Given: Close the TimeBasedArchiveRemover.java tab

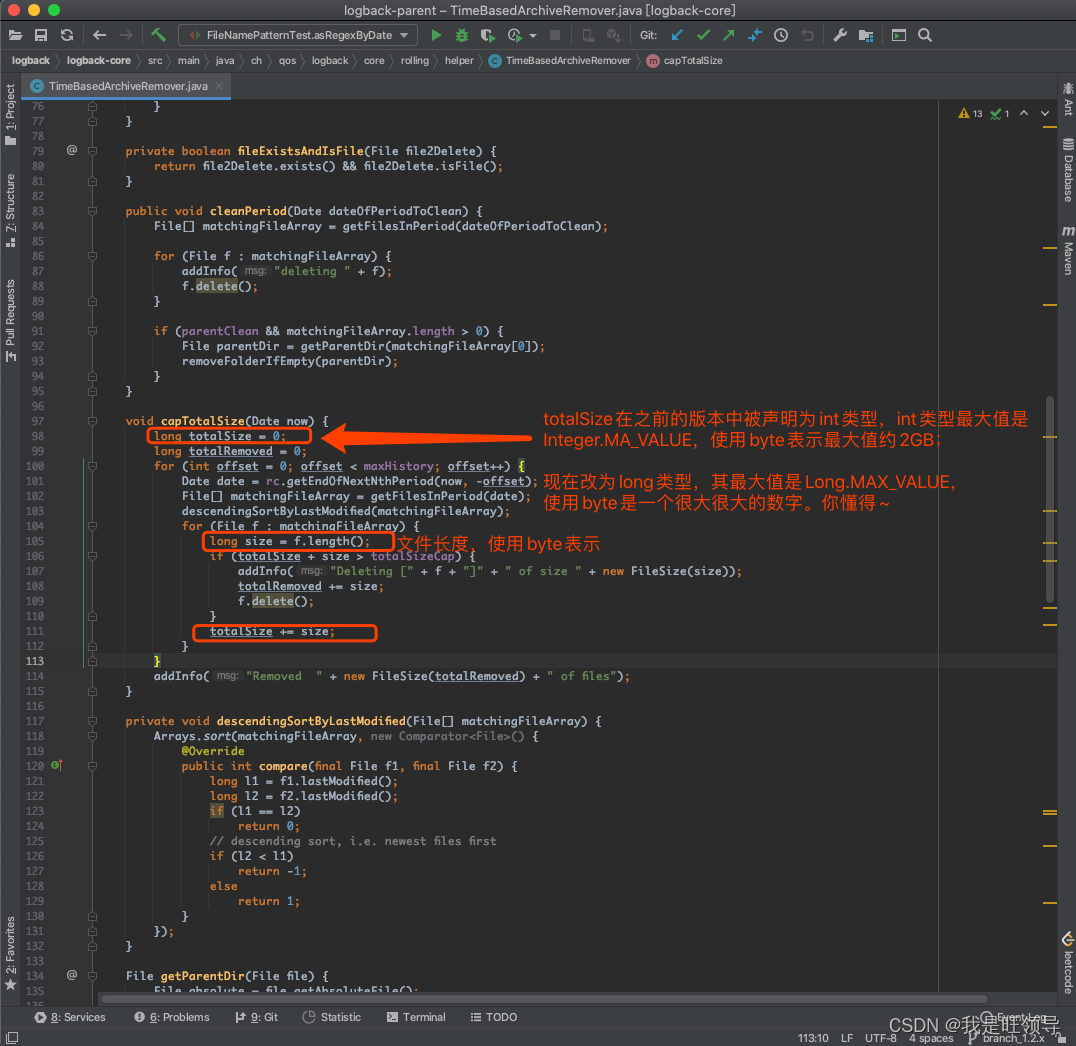Looking at the screenshot, I should [x=220, y=86].
